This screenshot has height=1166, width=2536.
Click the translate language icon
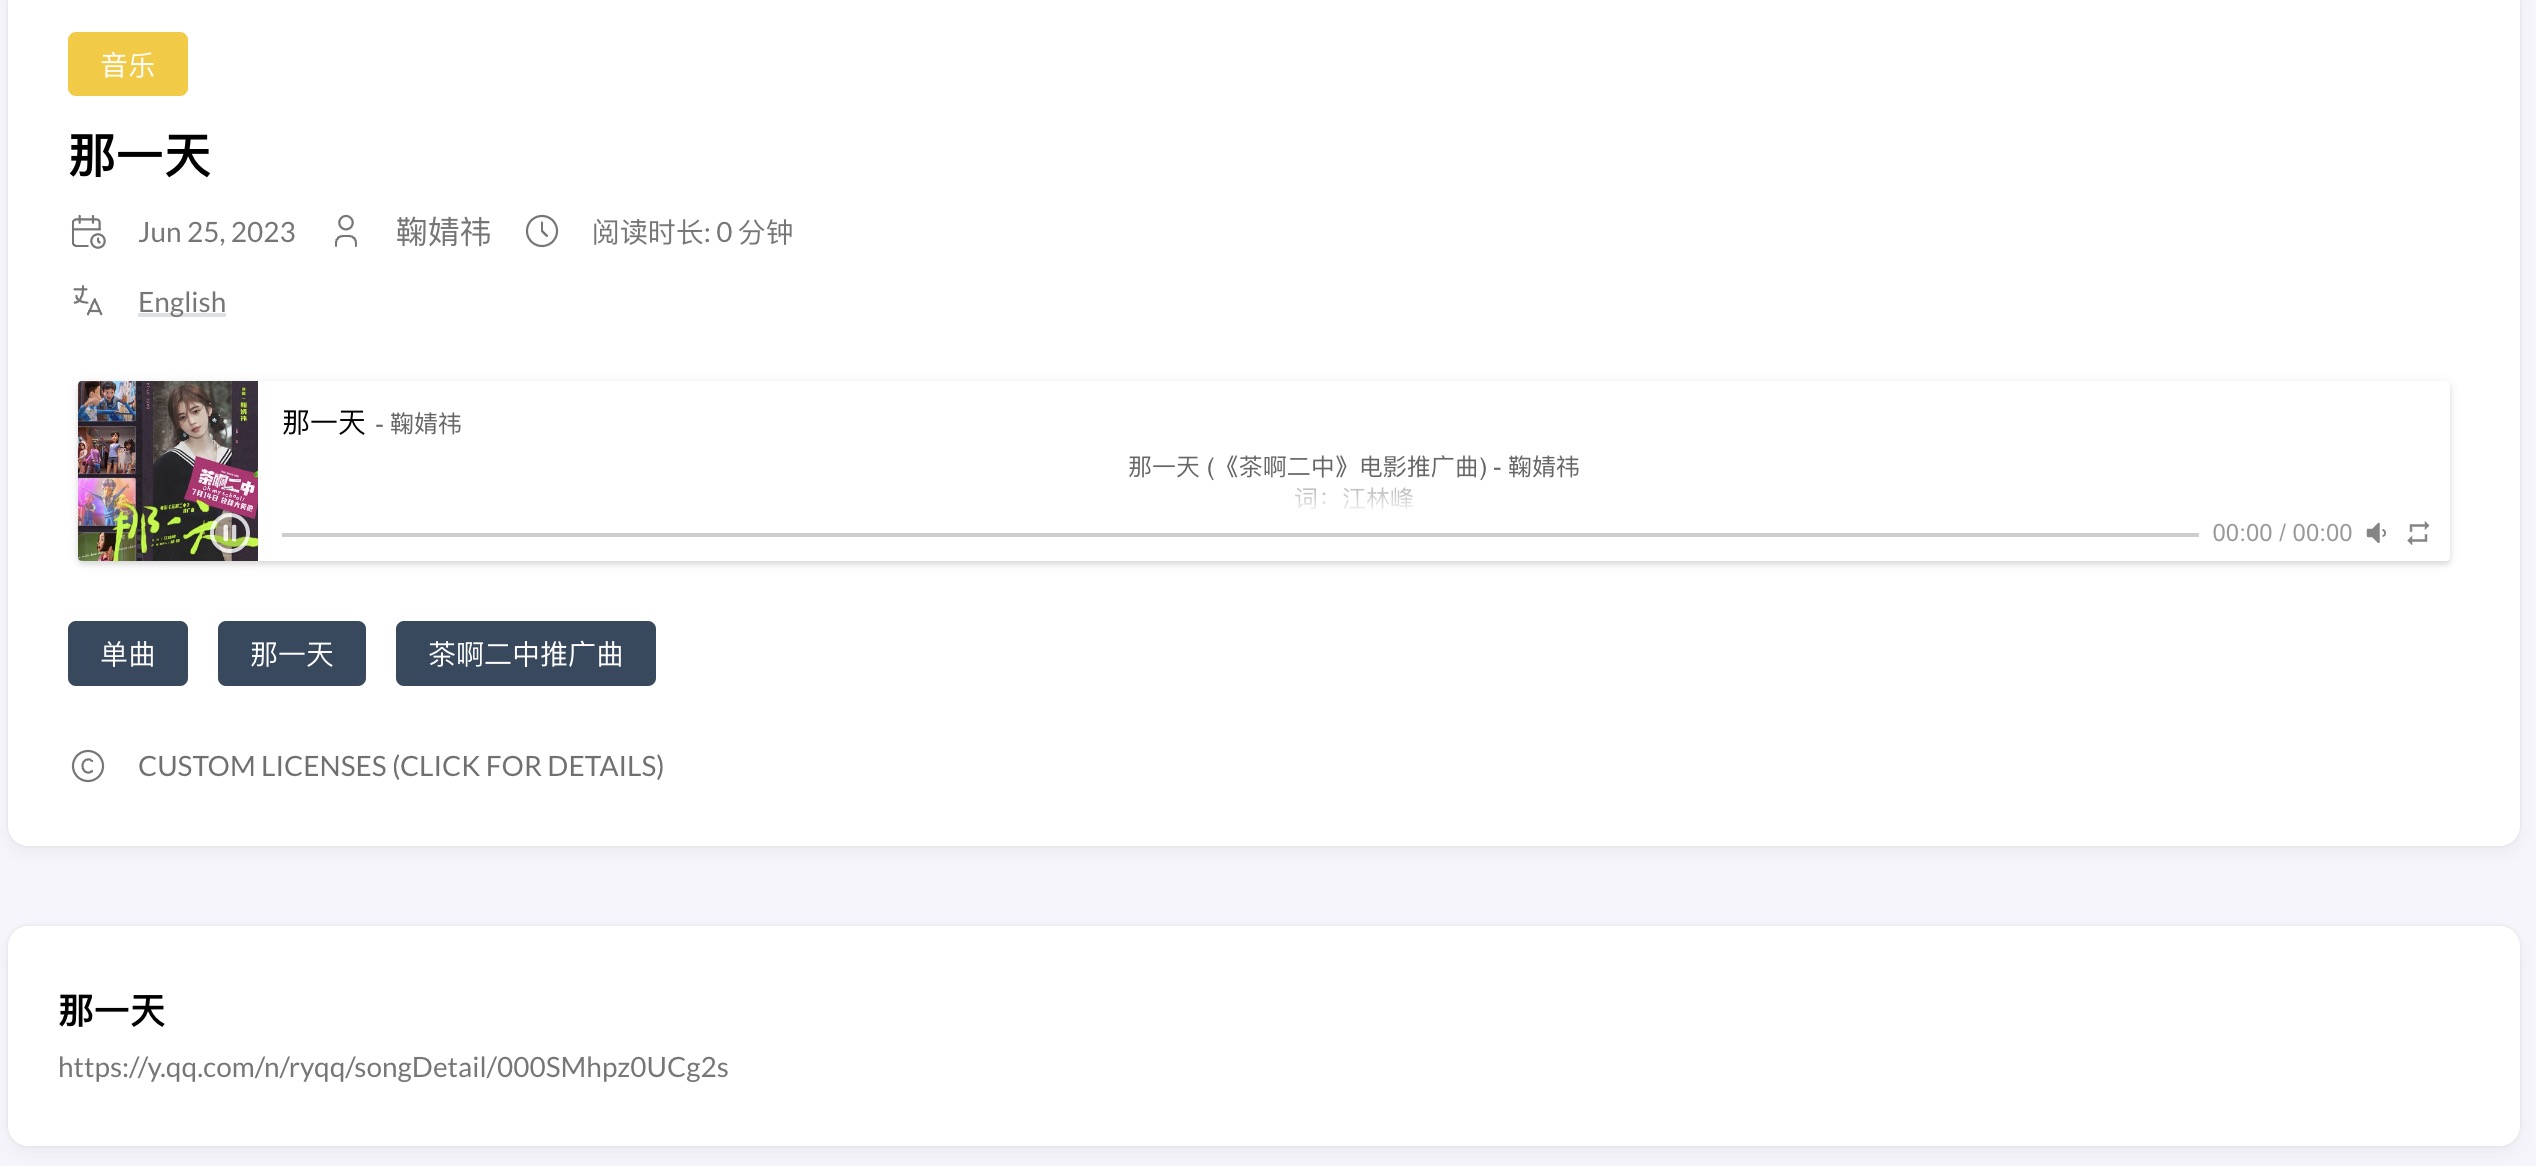pos(88,301)
